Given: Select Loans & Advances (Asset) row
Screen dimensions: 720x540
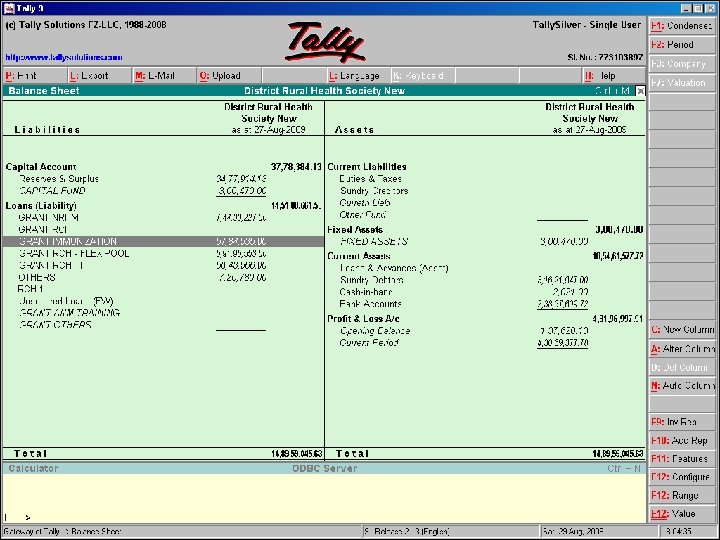Looking at the screenshot, I should (x=394, y=268).
